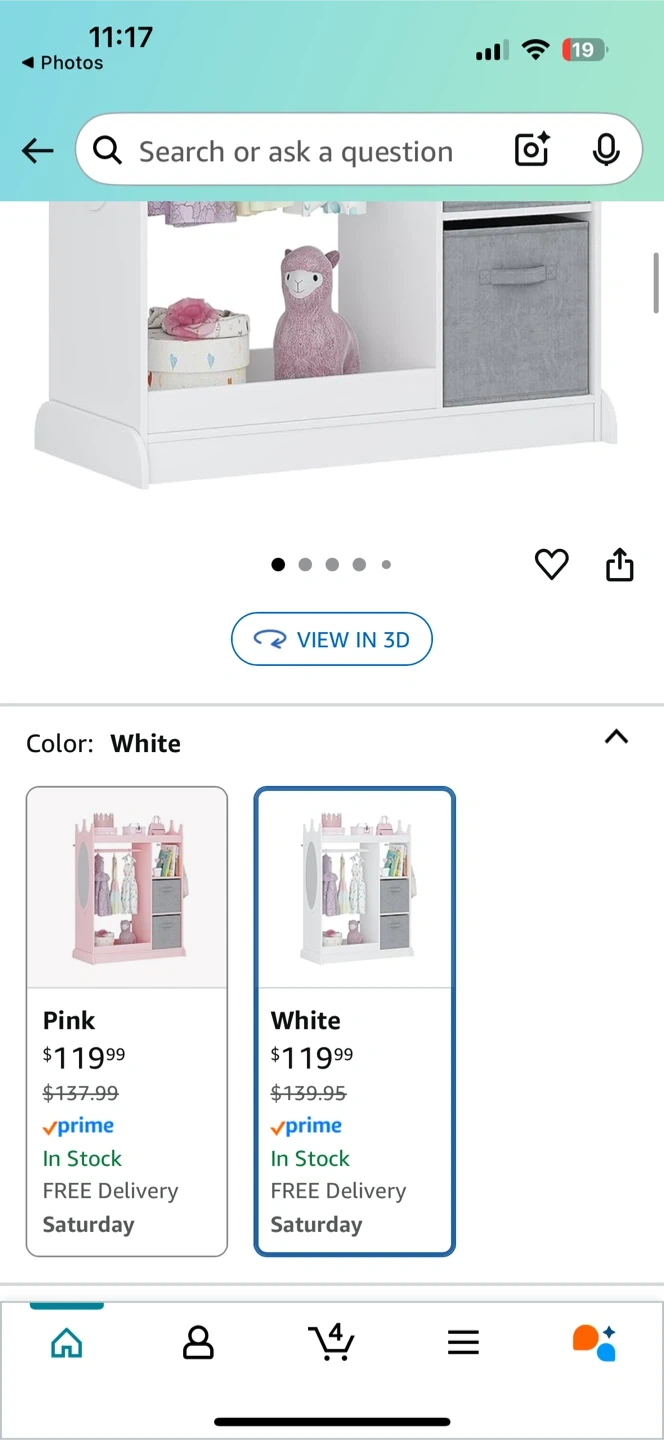Tap the battery indicator in the status bar
The height and width of the screenshot is (1440, 664).
[x=585, y=49]
